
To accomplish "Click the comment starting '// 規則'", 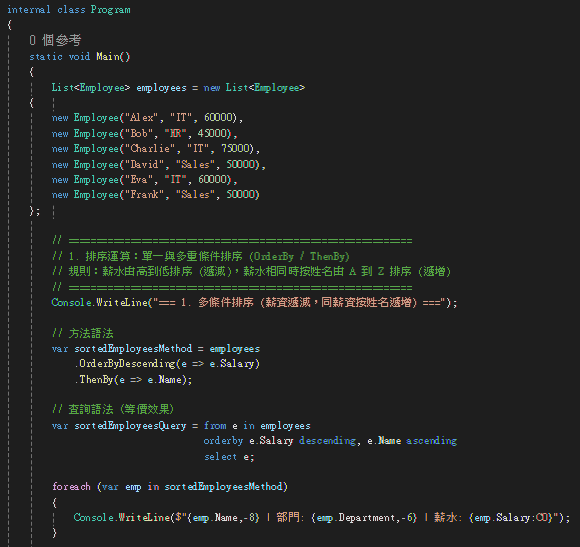I will 251,271.
